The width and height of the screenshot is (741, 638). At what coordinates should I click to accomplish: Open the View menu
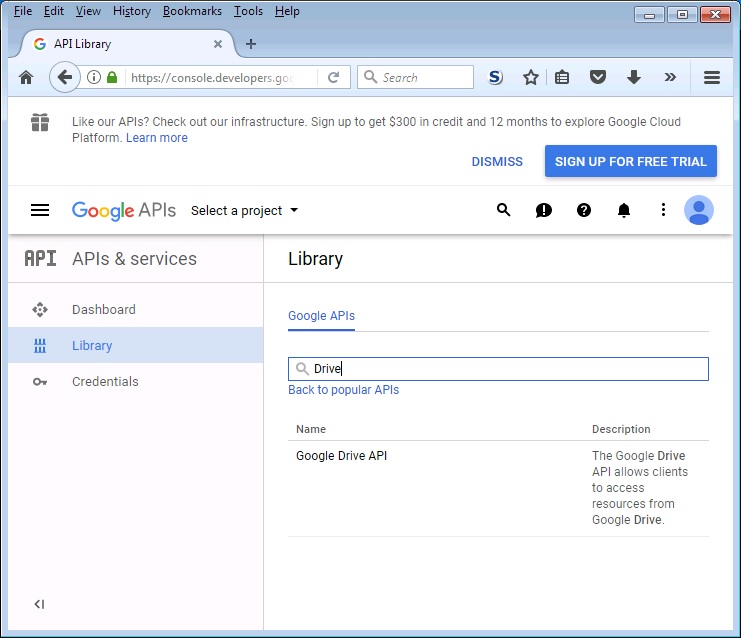pyautogui.click(x=88, y=11)
